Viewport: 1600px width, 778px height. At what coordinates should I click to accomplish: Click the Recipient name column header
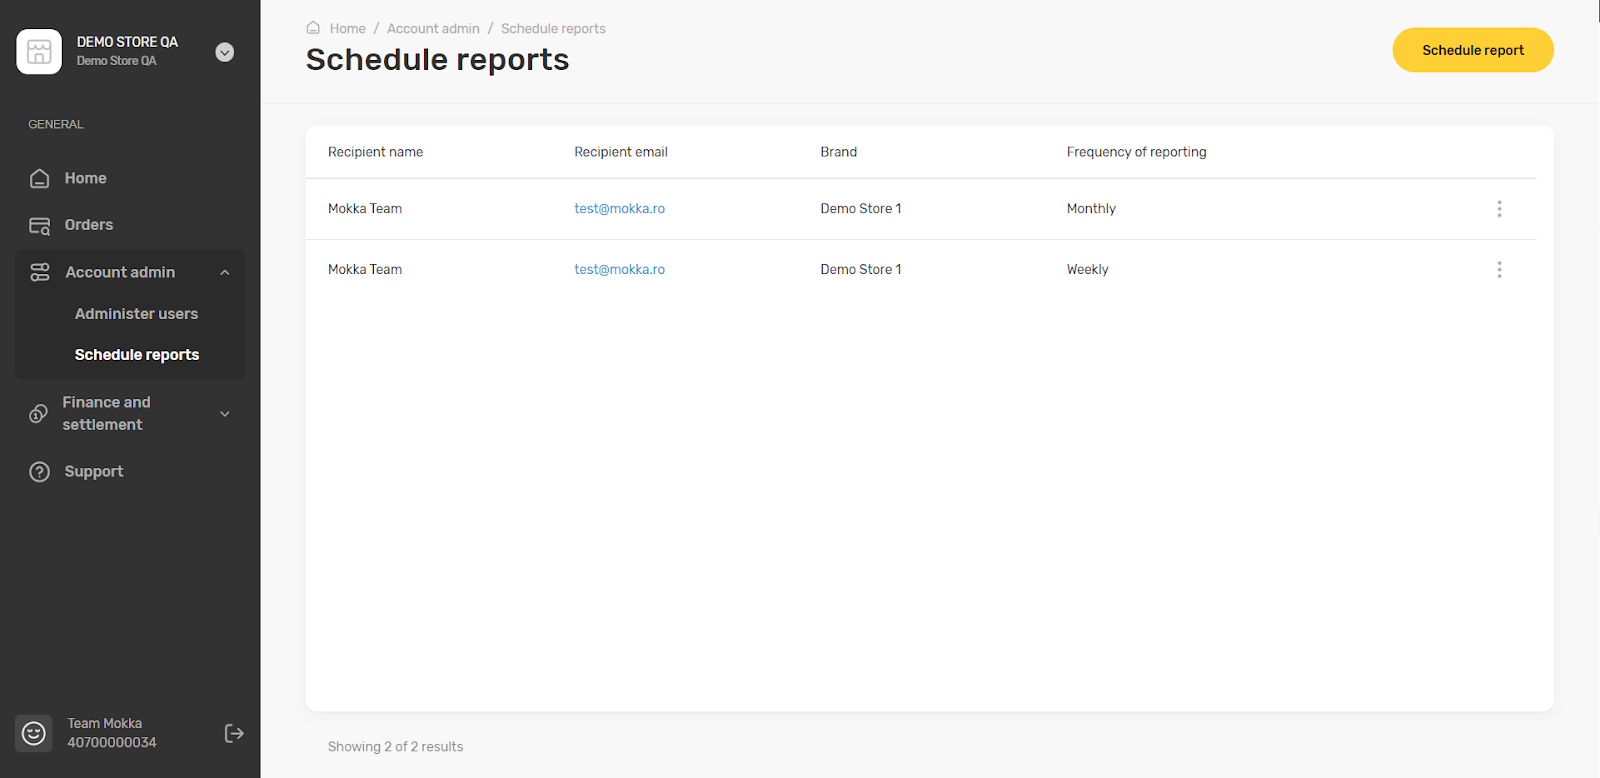point(375,152)
